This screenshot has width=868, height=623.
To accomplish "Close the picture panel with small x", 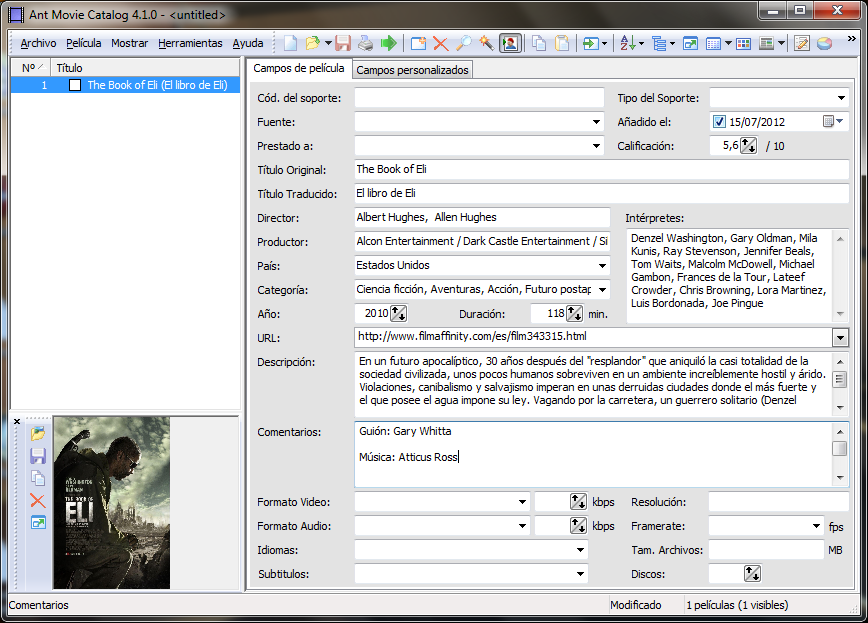I will (x=17, y=421).
